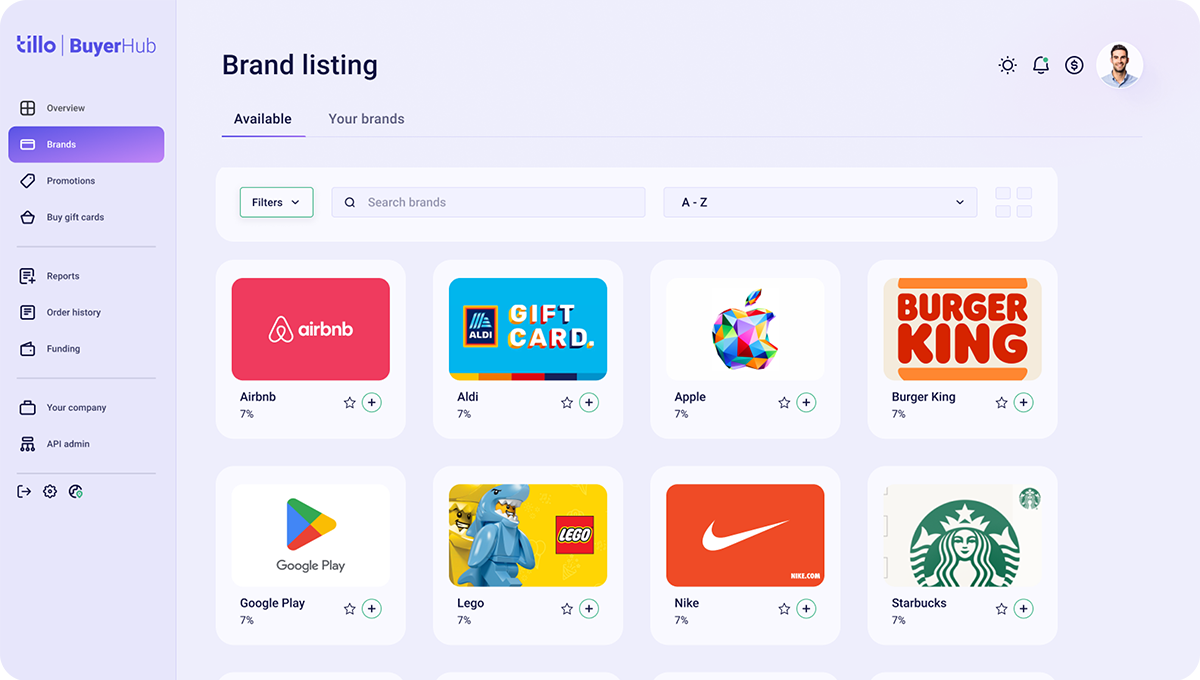Click inside the Search brands field

pyautogui.click(x=488, y=202)
